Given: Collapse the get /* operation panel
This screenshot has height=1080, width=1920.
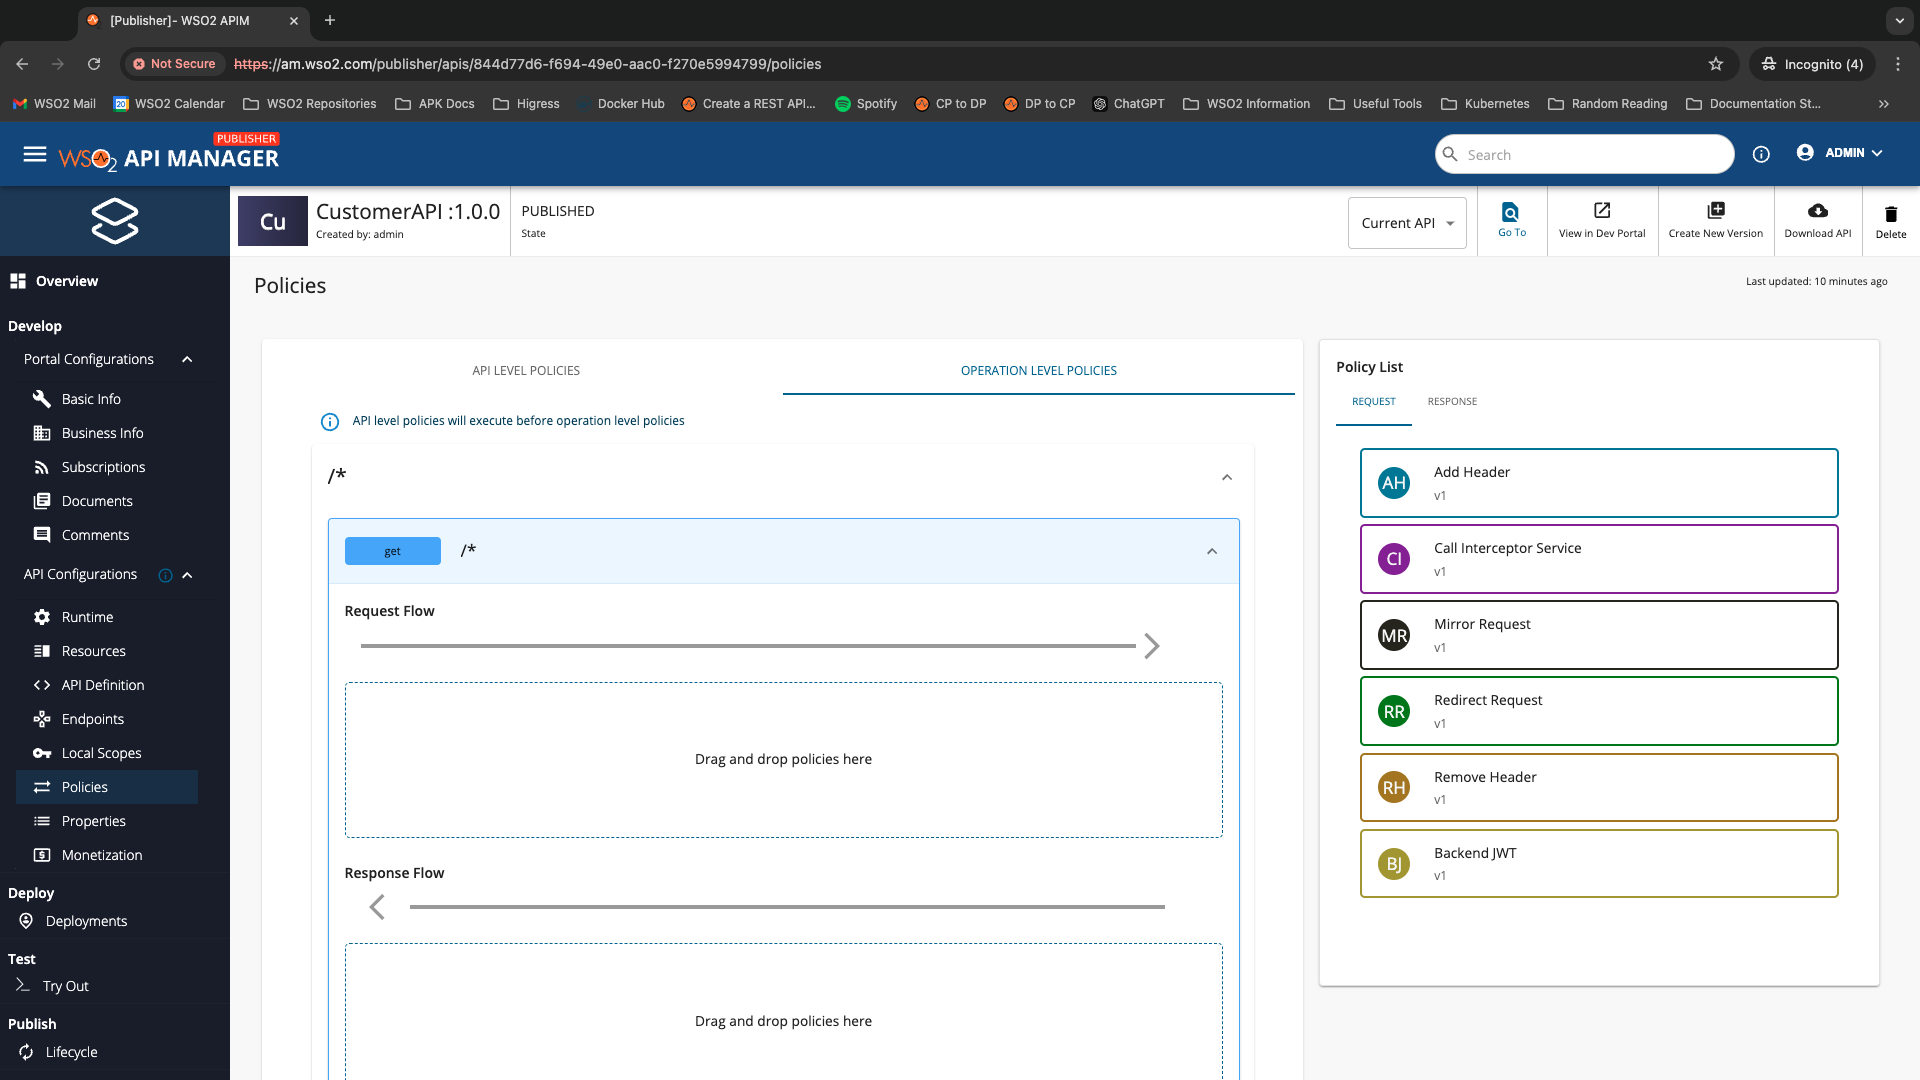Looking at the screenshot, I should tap(1212, 551).
